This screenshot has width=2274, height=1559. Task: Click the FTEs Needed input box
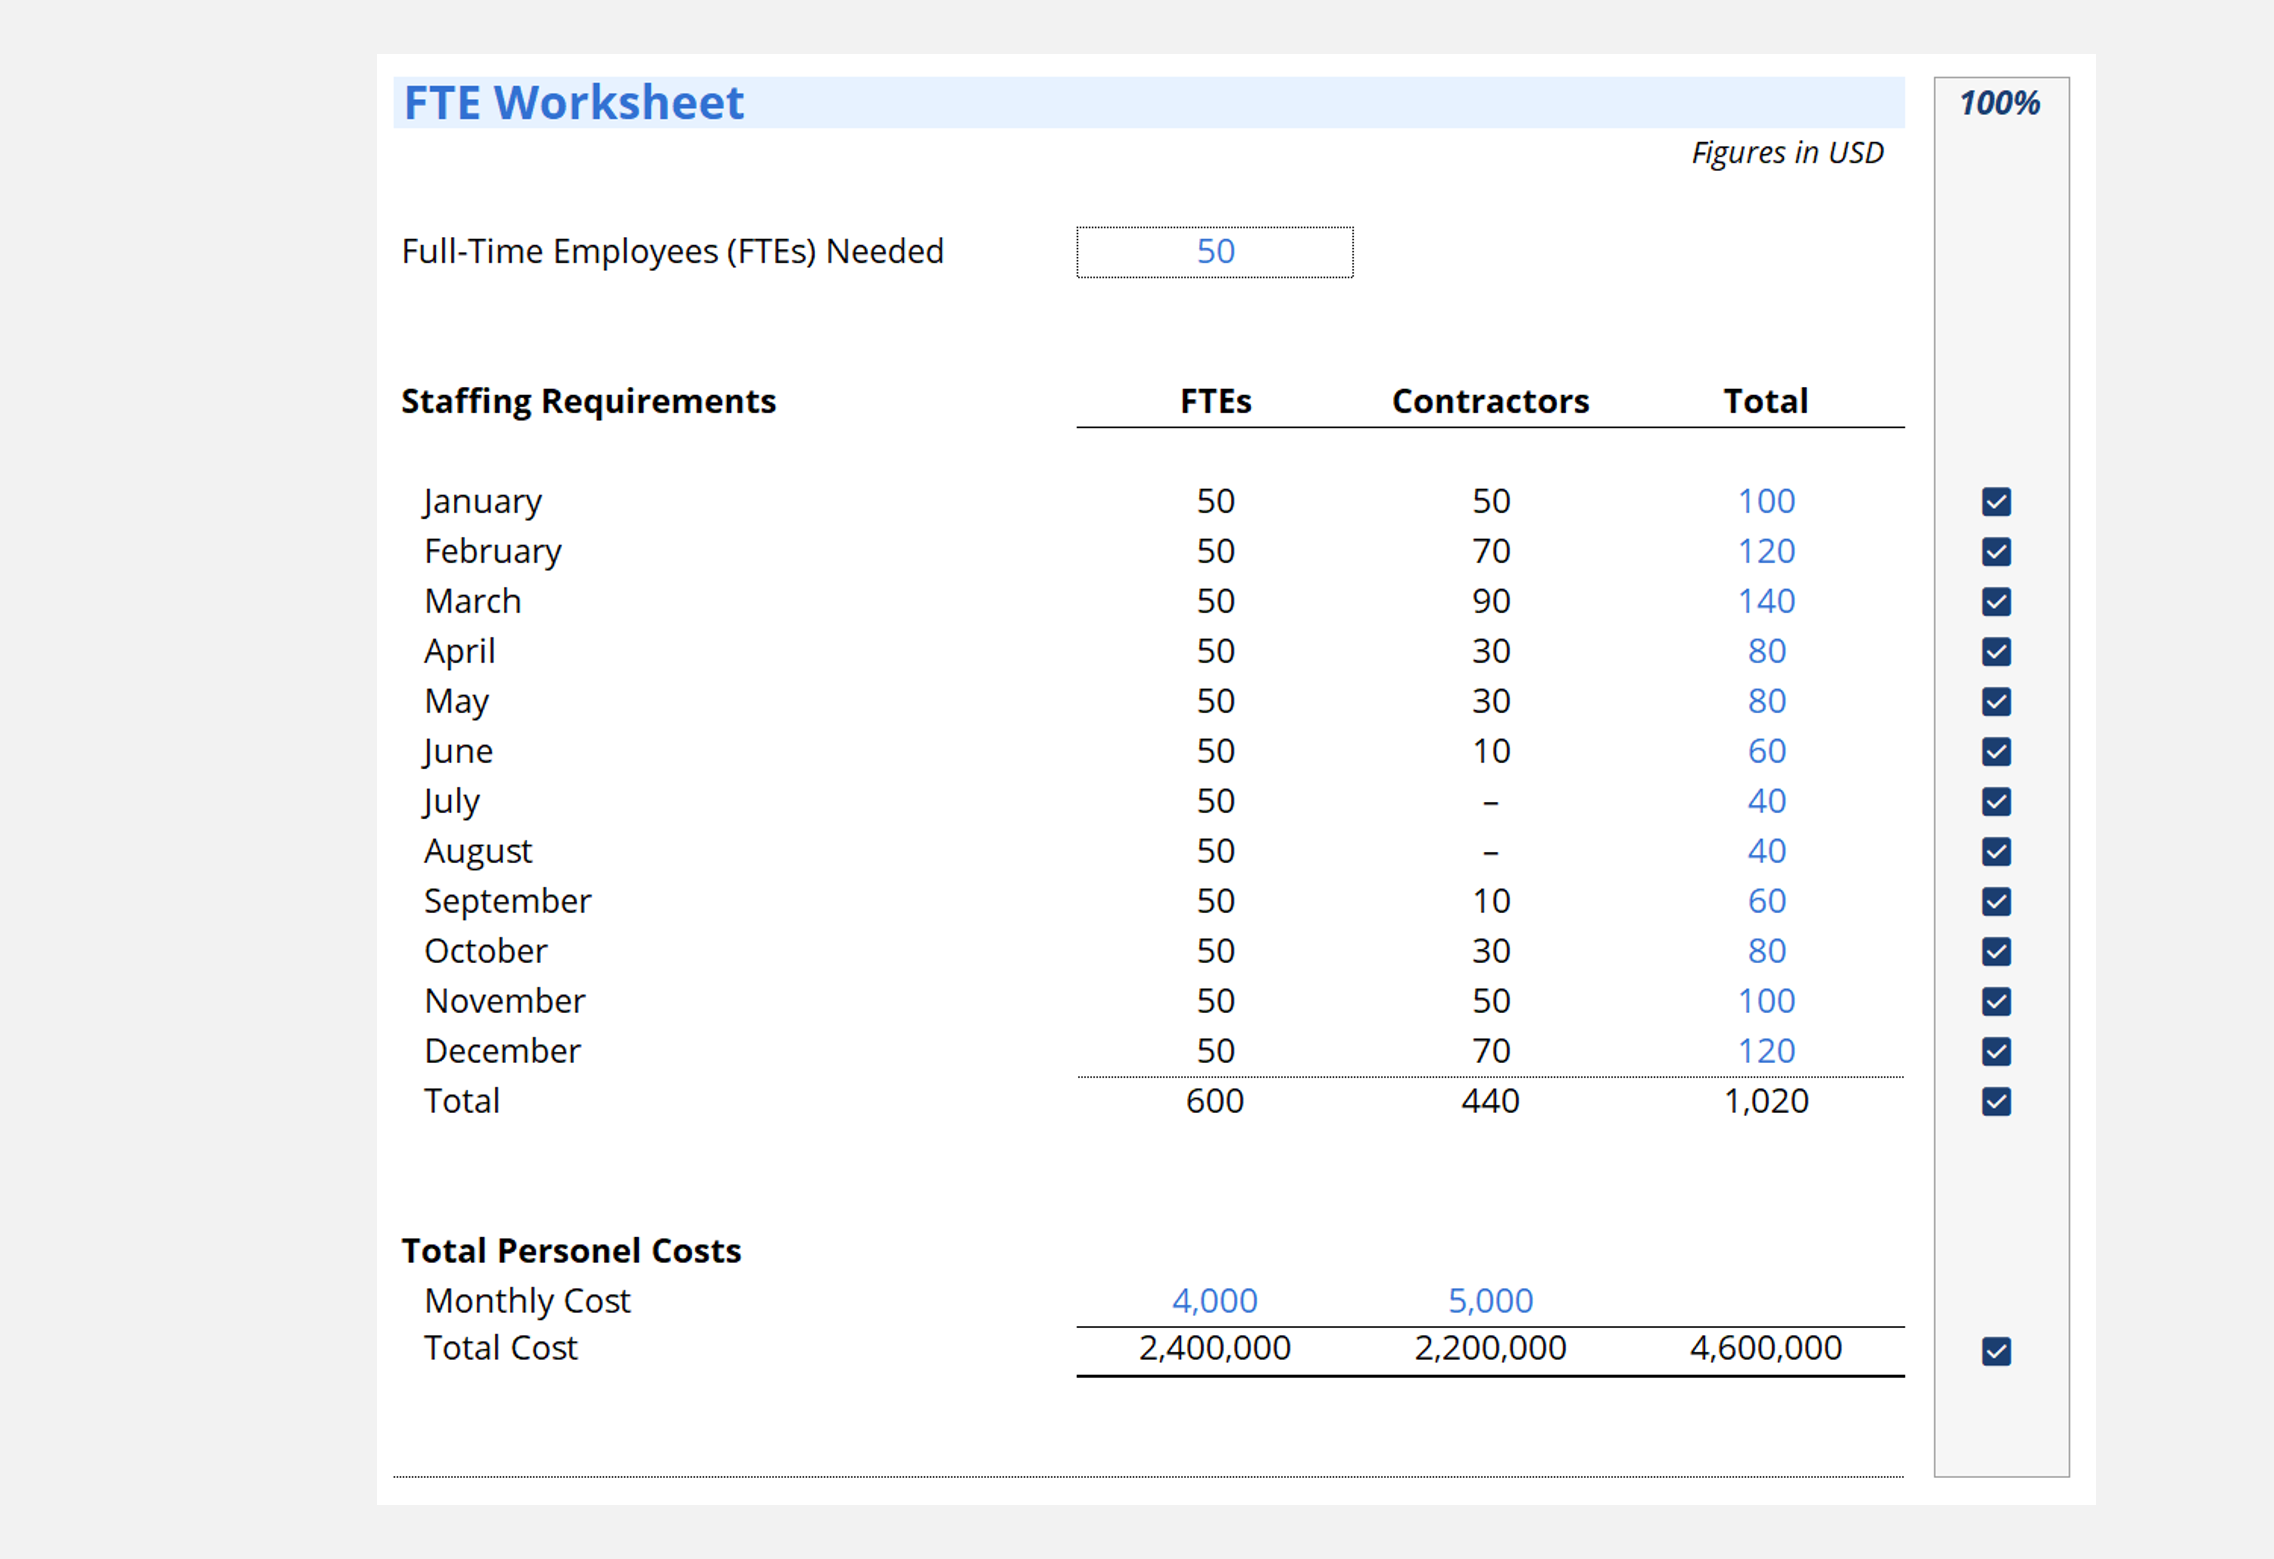(1214, 252)
